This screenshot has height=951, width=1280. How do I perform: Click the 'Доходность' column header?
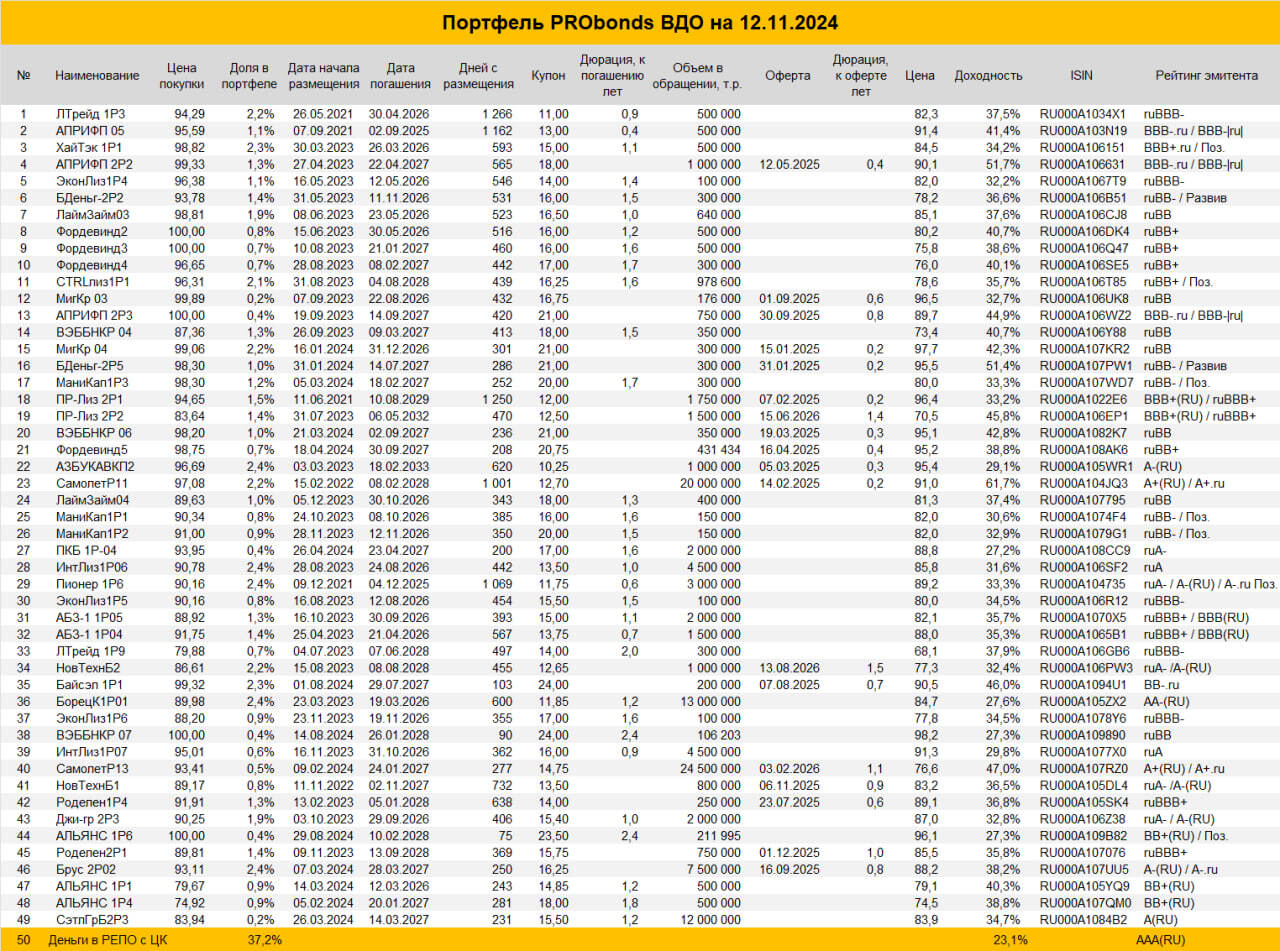point(988,76)
